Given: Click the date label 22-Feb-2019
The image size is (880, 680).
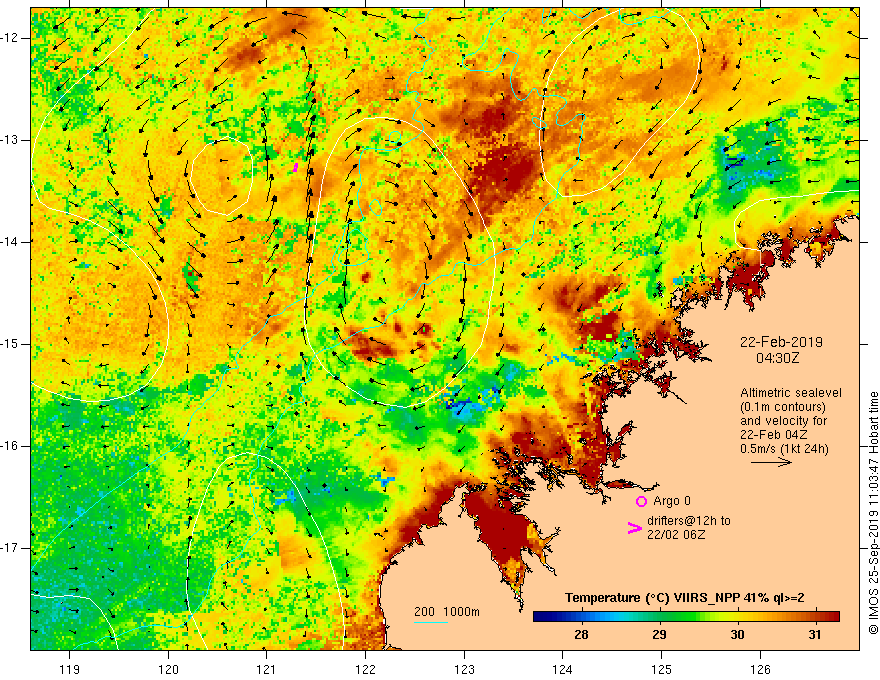Looking at the screenshot, I should click(x=781, y=342).
